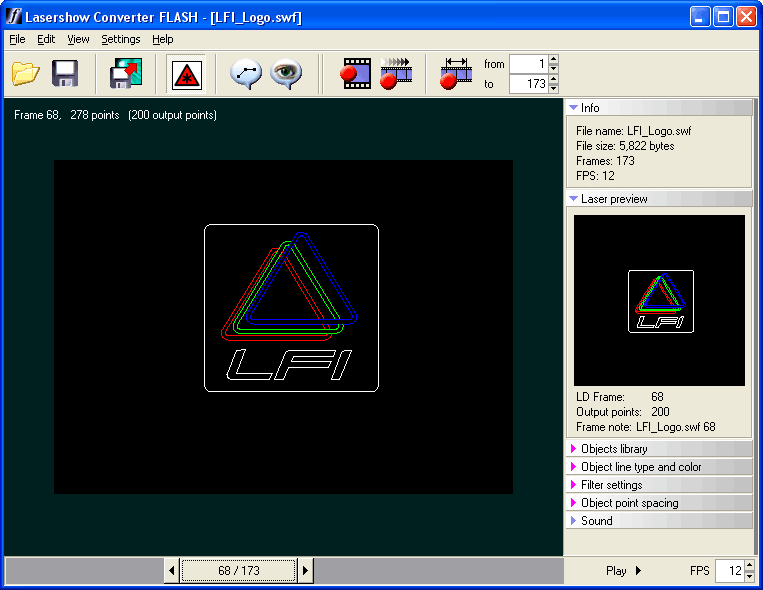The image size is (763, 590).
Task: Click the record single frame filmstrip icon
Action: (x=356, y=74)
